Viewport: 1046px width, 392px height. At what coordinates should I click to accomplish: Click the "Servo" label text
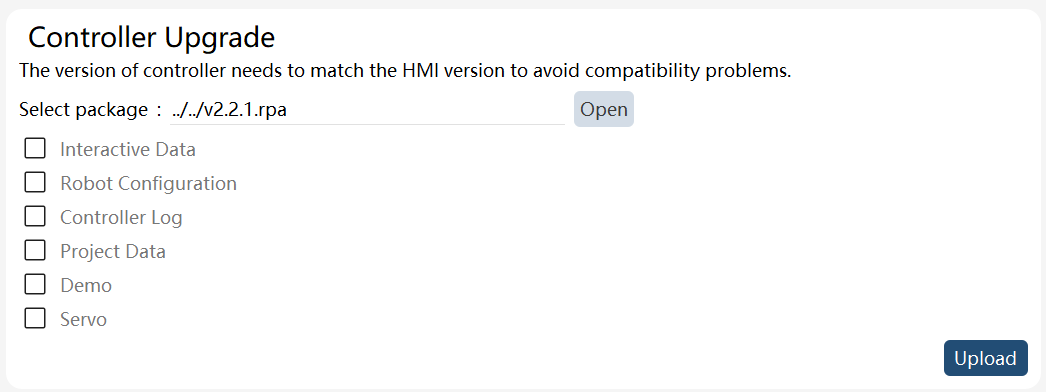pyautogui.click(x=83, y=319)
